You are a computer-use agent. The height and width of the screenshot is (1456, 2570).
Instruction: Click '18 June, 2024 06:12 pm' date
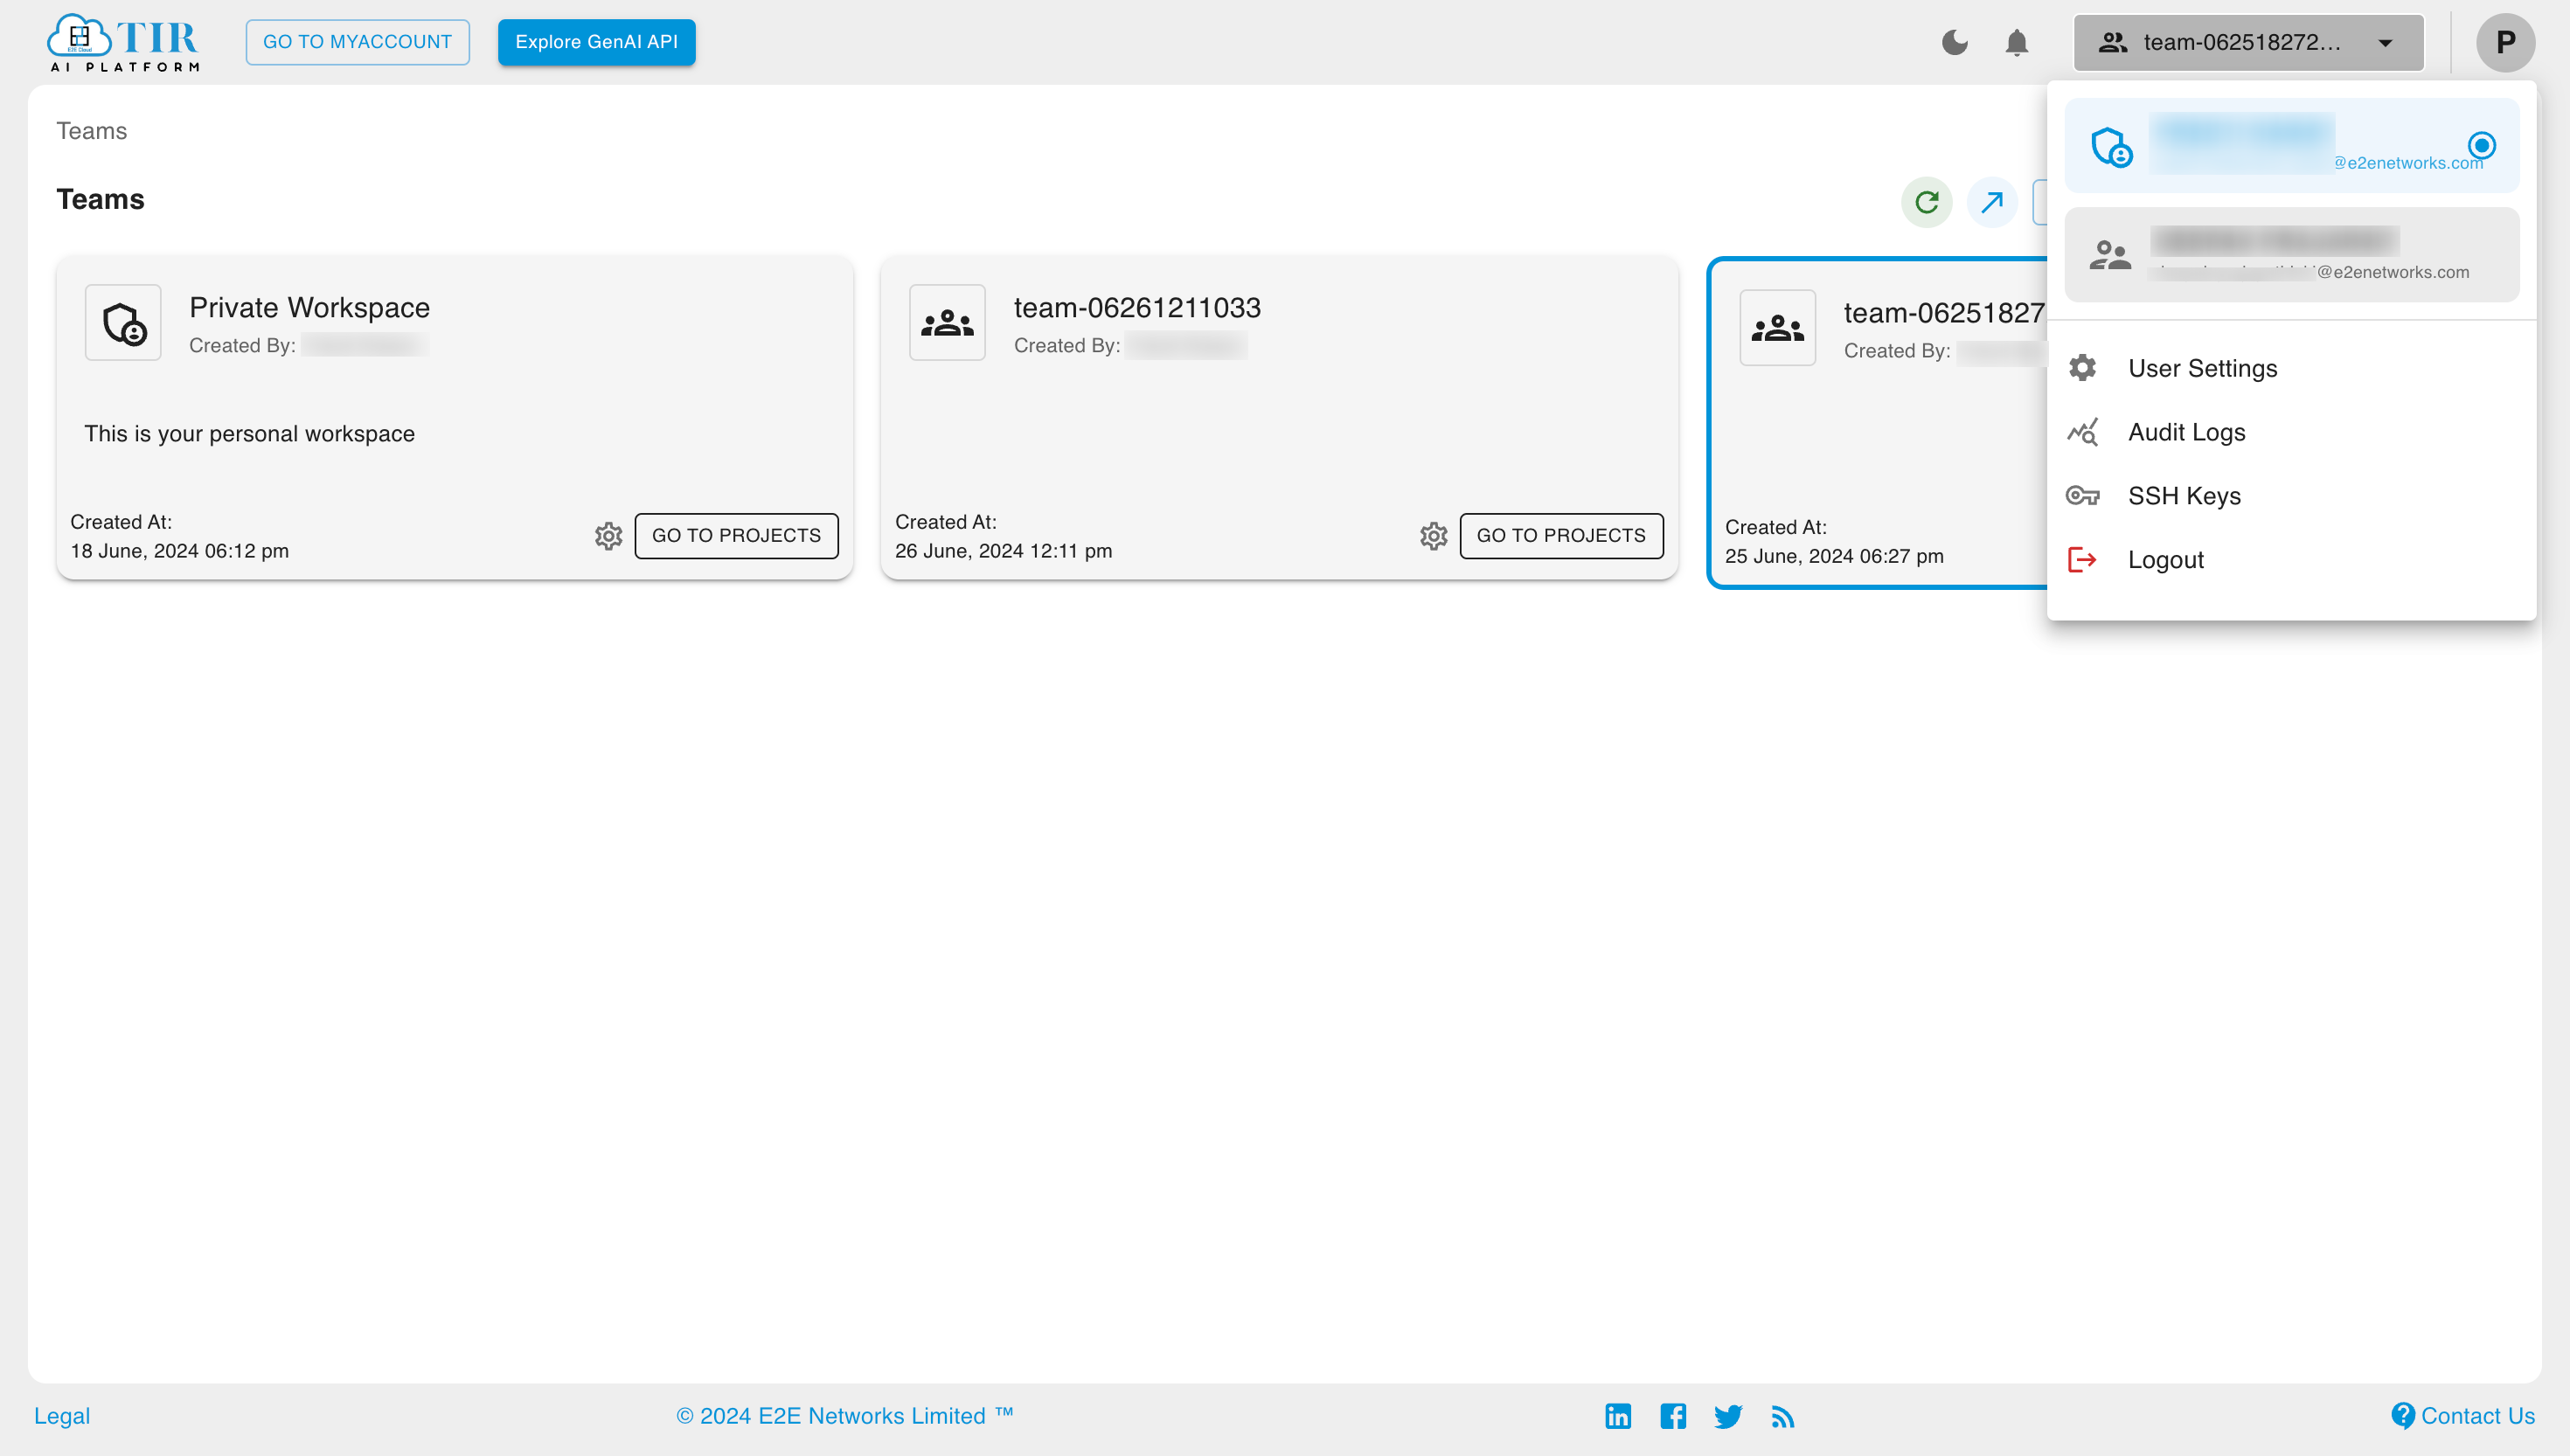click(179, 551)
